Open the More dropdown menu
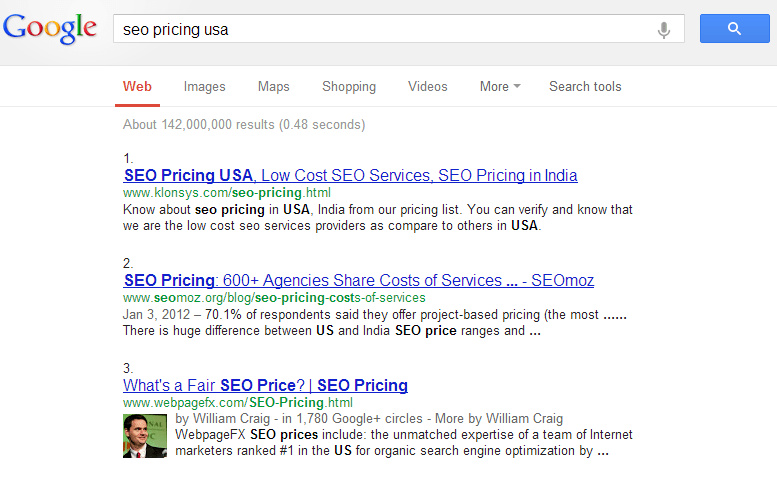Screen dimensions: 777x485 [500, 86]
